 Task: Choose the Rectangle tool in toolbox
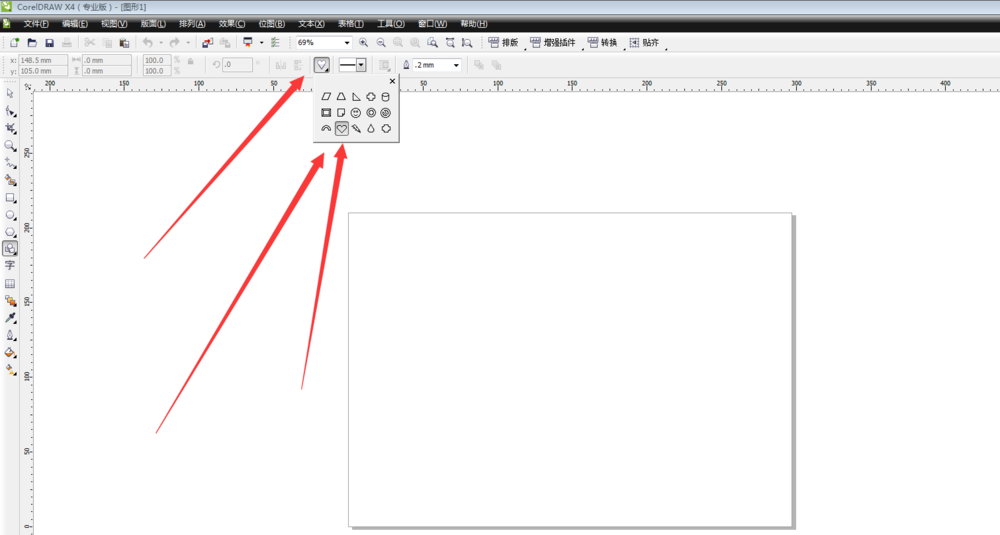pyautogui.click(x=10, y=197)
